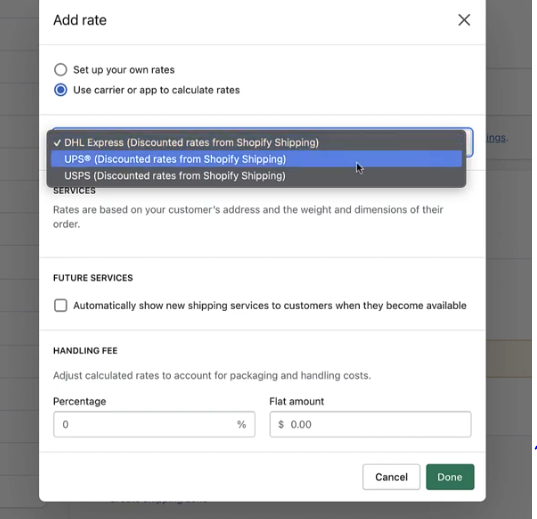Screen dimensions: 537x519
Task: Click the Cancel button
Action: 391,477
